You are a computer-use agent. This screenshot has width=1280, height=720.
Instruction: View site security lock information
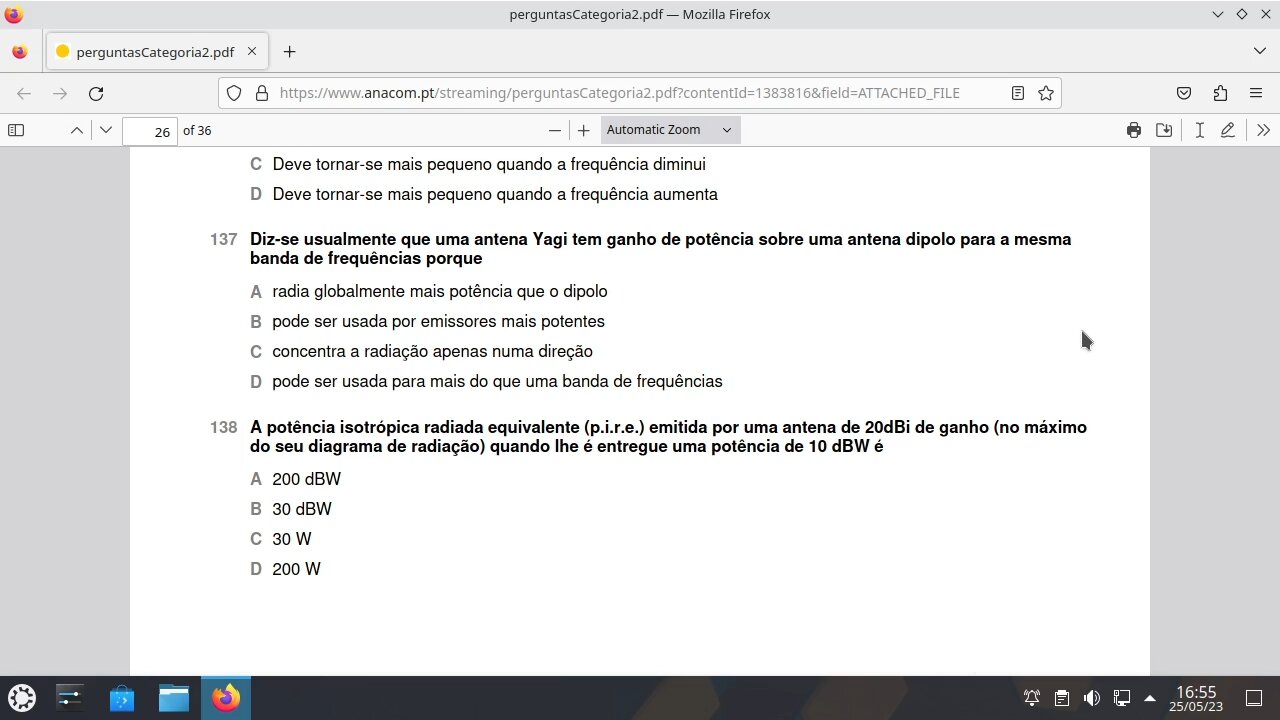click(262, 93)
